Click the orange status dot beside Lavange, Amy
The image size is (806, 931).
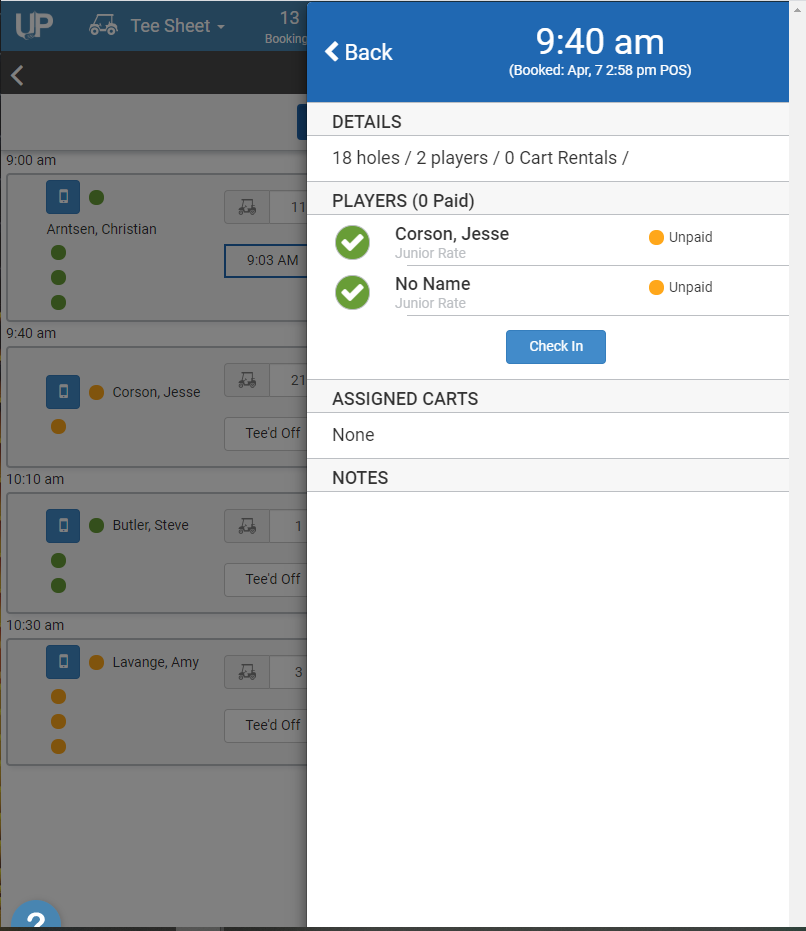tap(96, 662)
